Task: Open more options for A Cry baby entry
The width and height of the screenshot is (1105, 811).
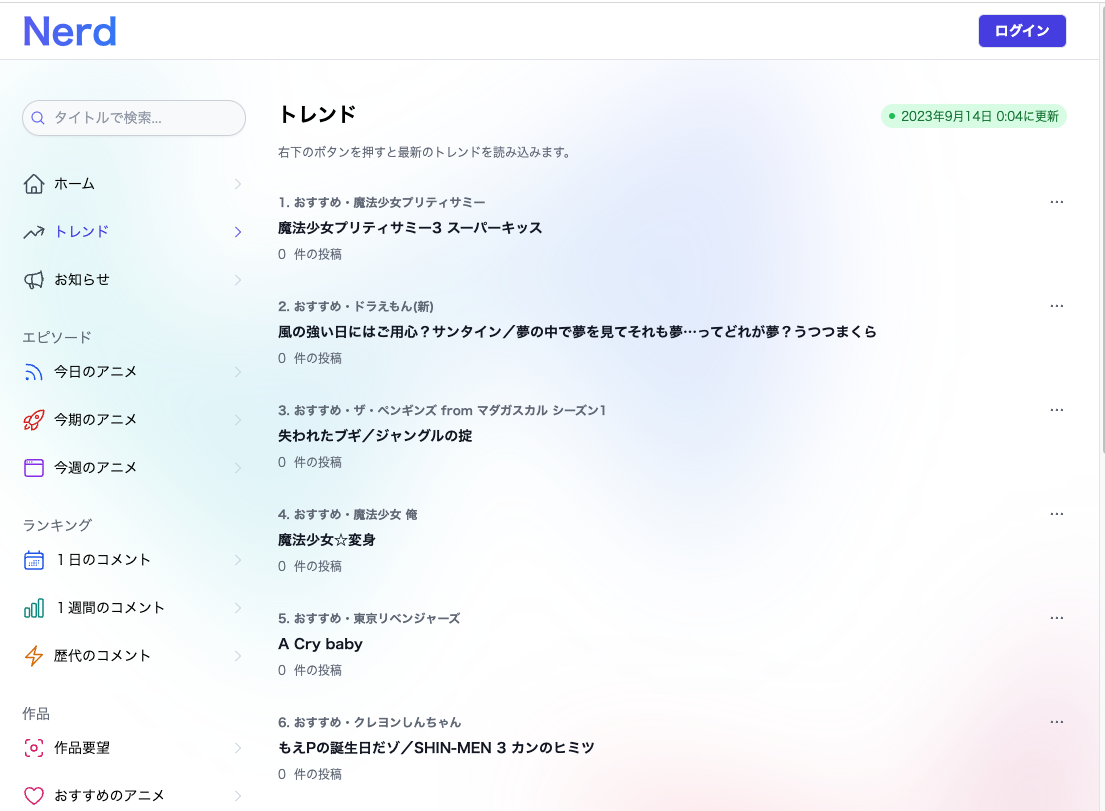Action: (1056, 618)
